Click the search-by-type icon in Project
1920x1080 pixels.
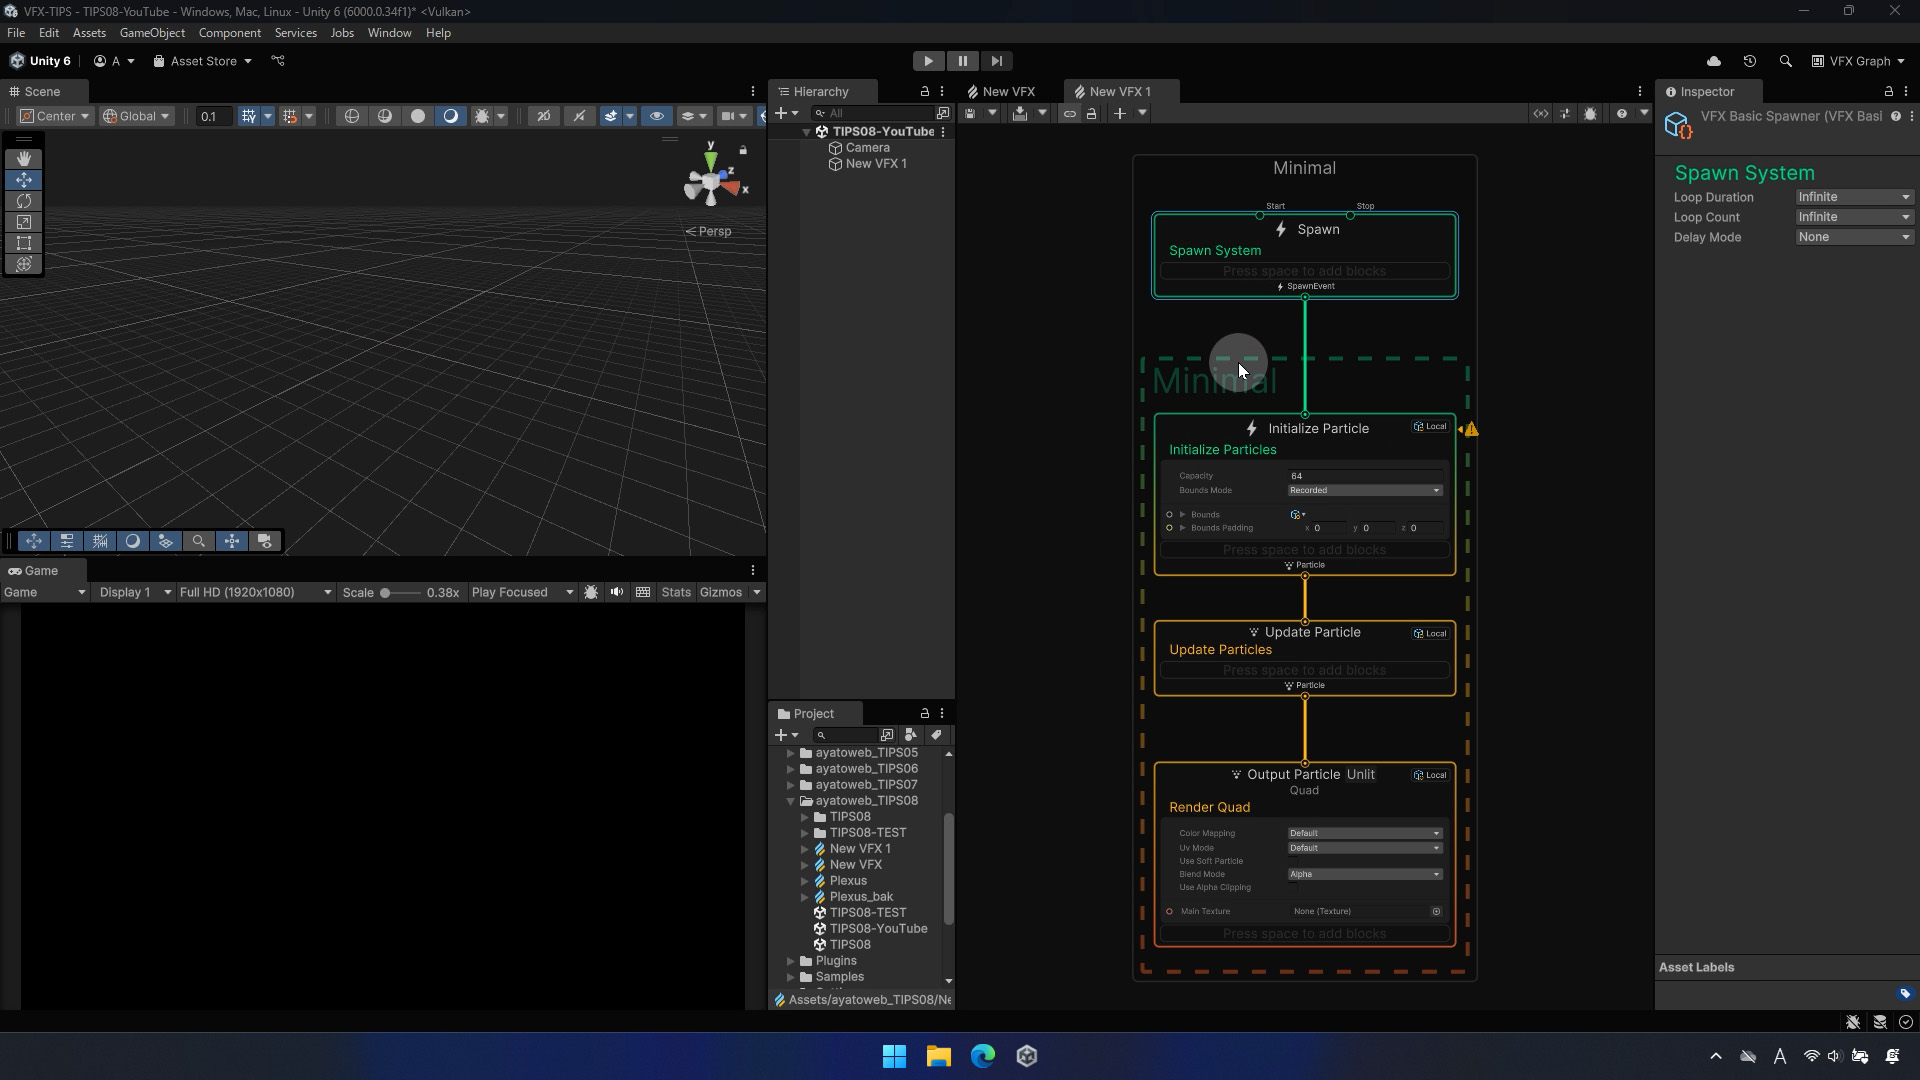(911, 735)
